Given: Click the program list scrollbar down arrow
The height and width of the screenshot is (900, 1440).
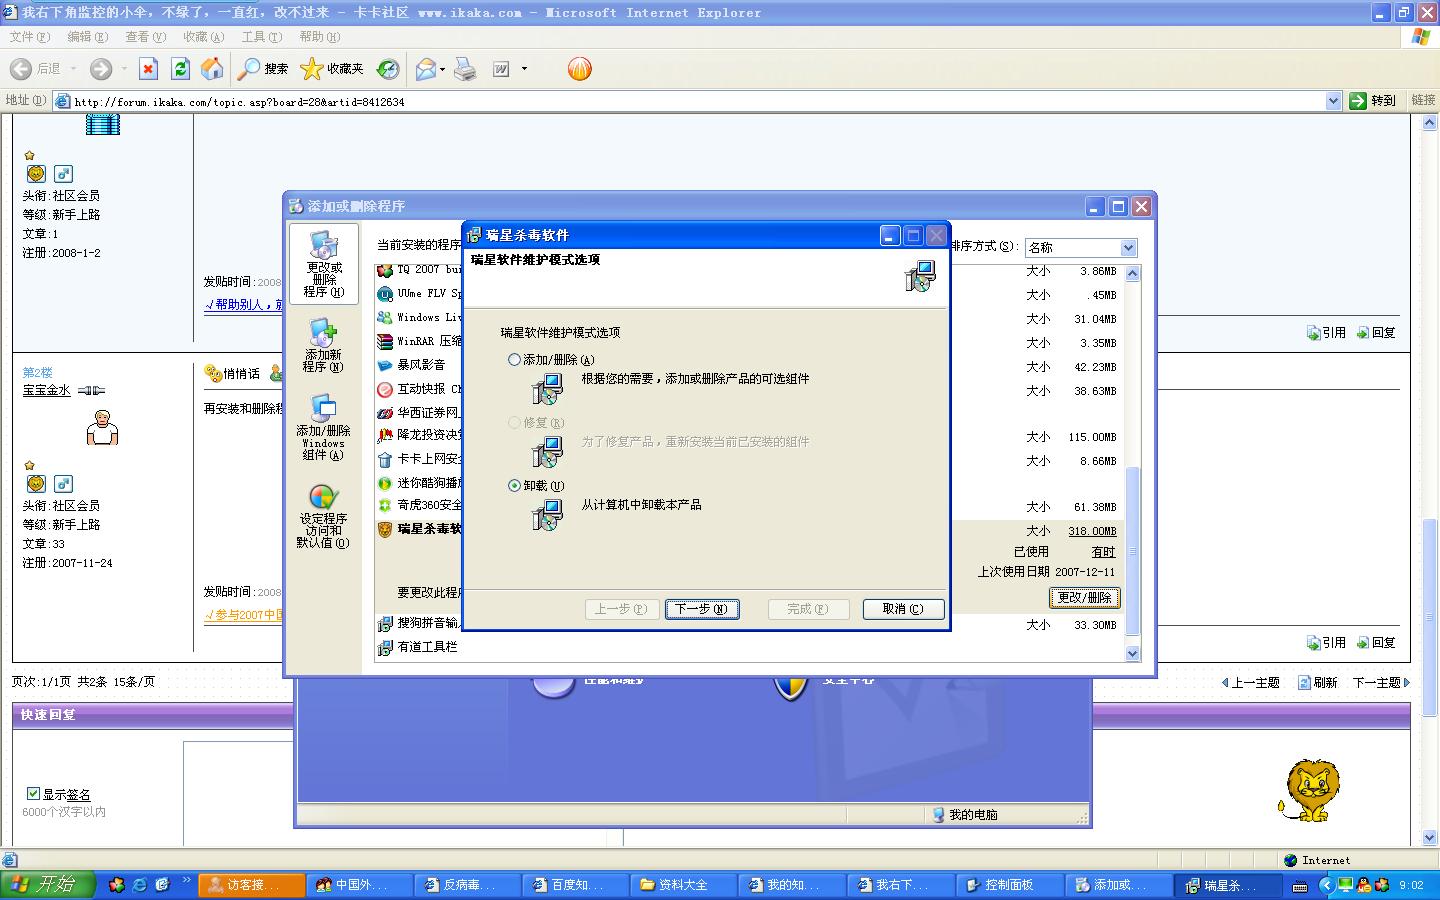Looking at the screenshot, I should click(x=1133, y=653).
